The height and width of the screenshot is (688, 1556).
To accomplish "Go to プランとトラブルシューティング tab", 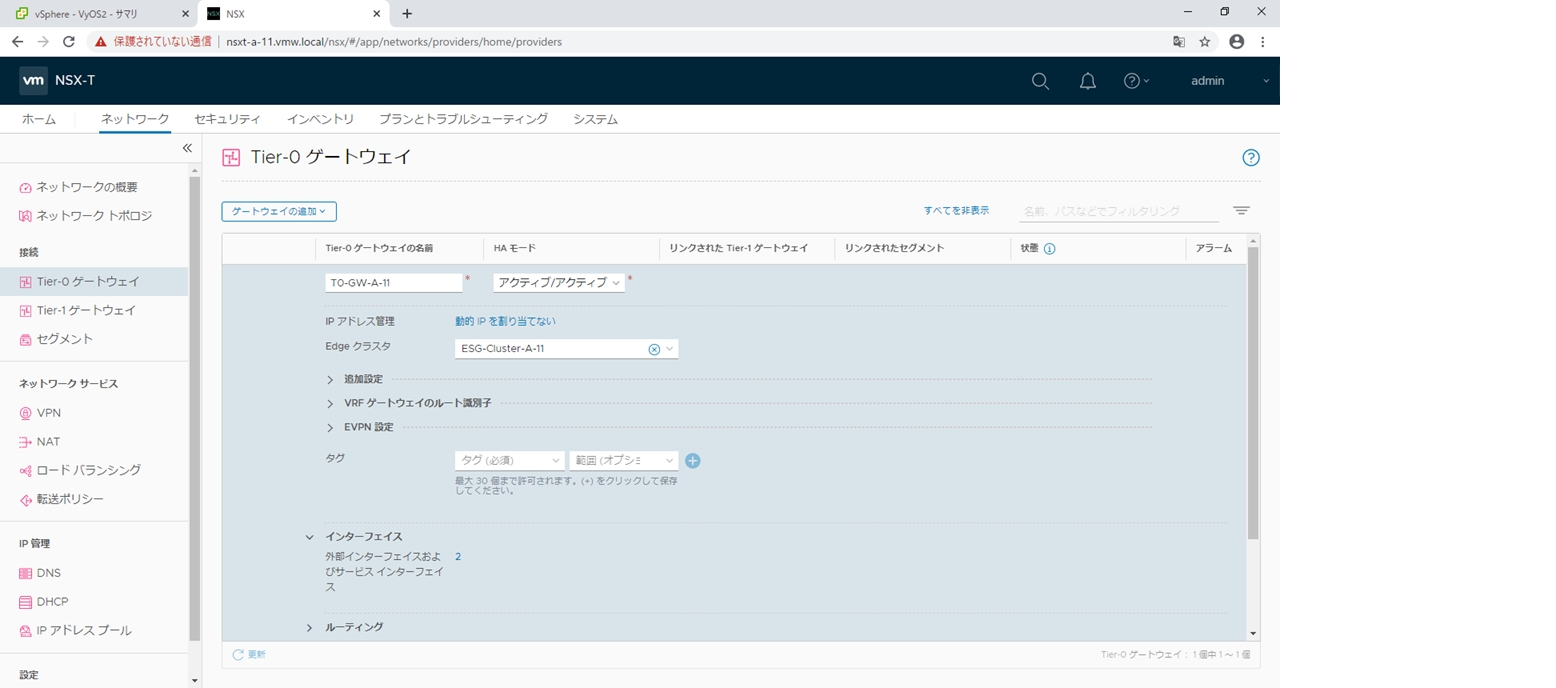I will (464, 119).
